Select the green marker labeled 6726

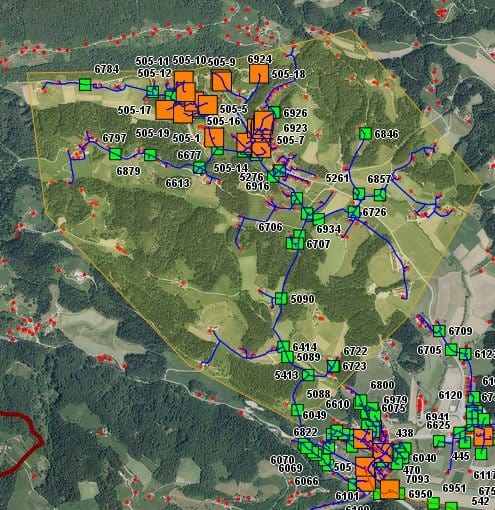(354, 212)
